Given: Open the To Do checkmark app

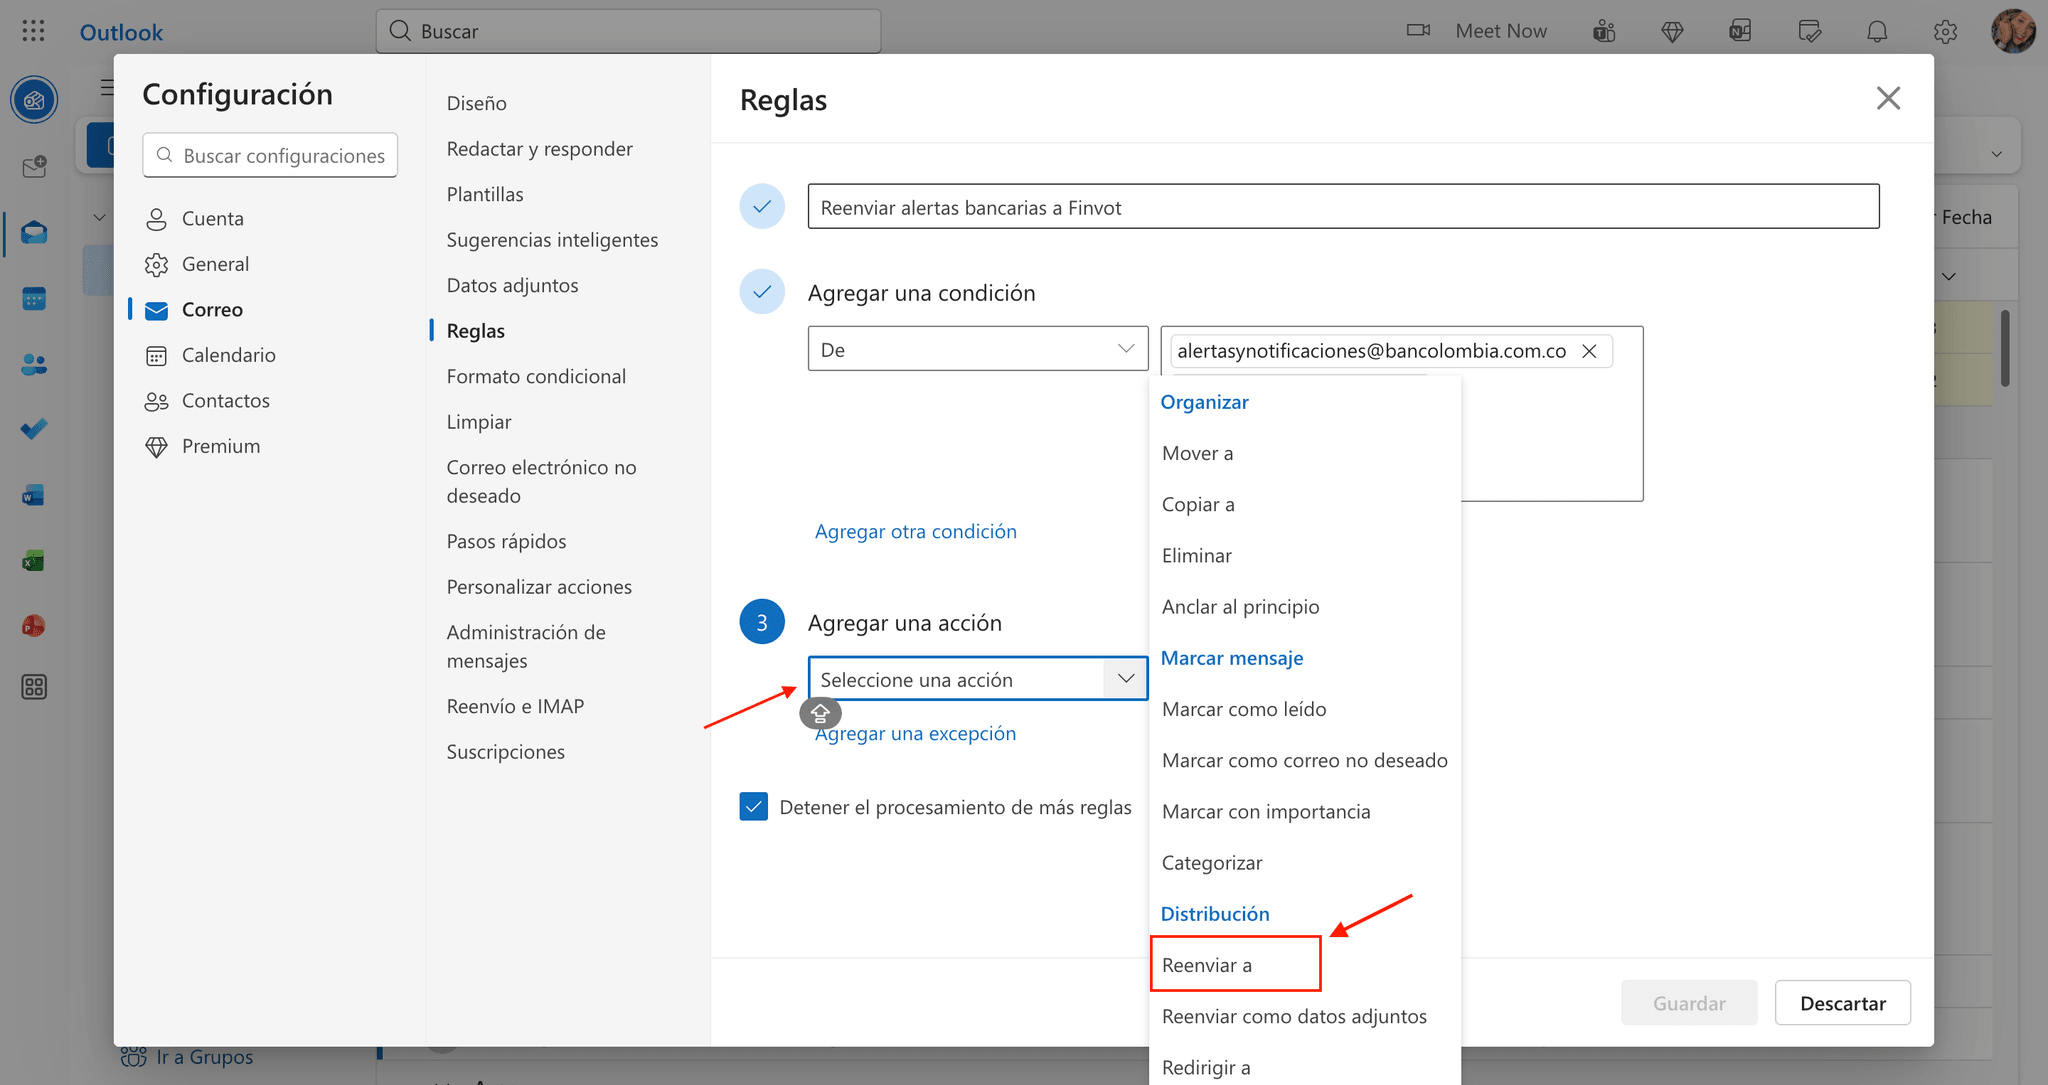Looking at the screenshot, I should (x=34, y=429).
